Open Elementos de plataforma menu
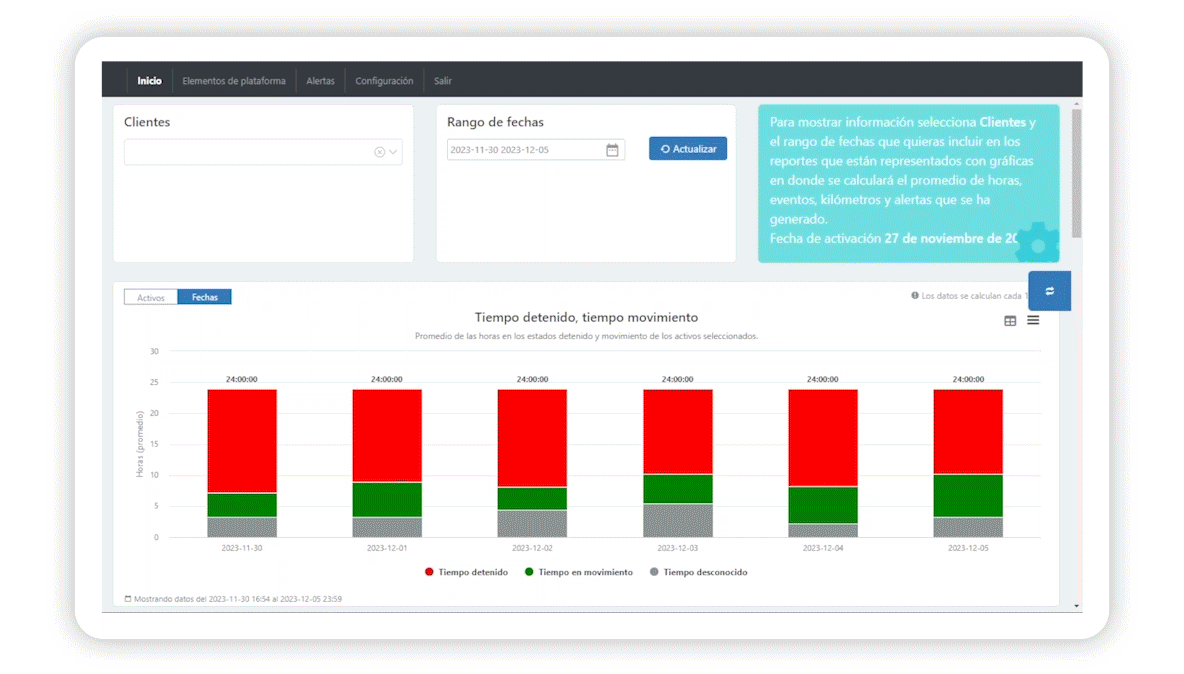 234,81
